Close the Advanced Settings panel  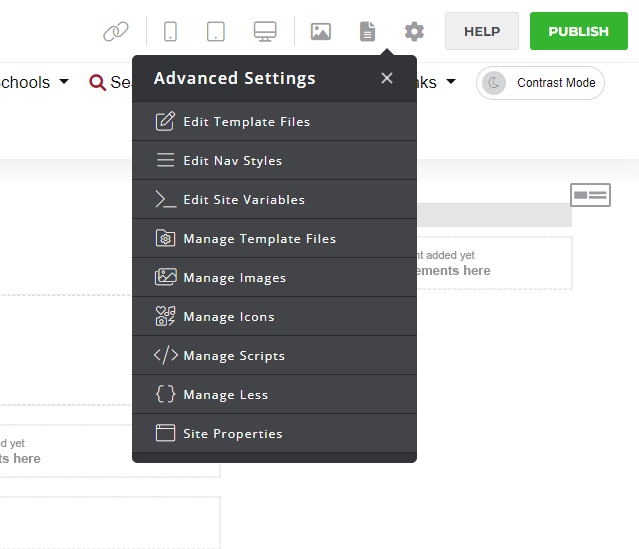[x=387, y=78]
